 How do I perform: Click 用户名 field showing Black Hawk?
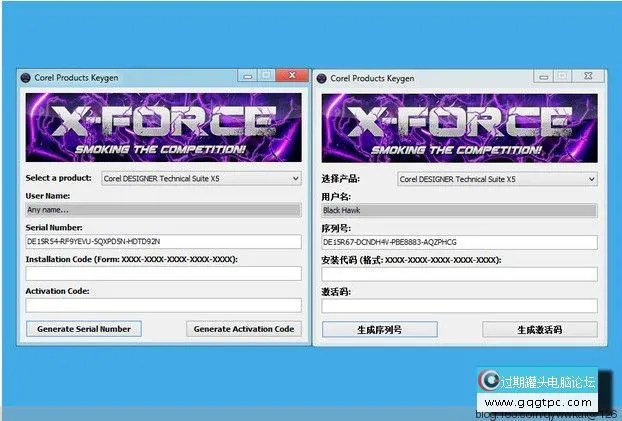[x=459, y=211]
